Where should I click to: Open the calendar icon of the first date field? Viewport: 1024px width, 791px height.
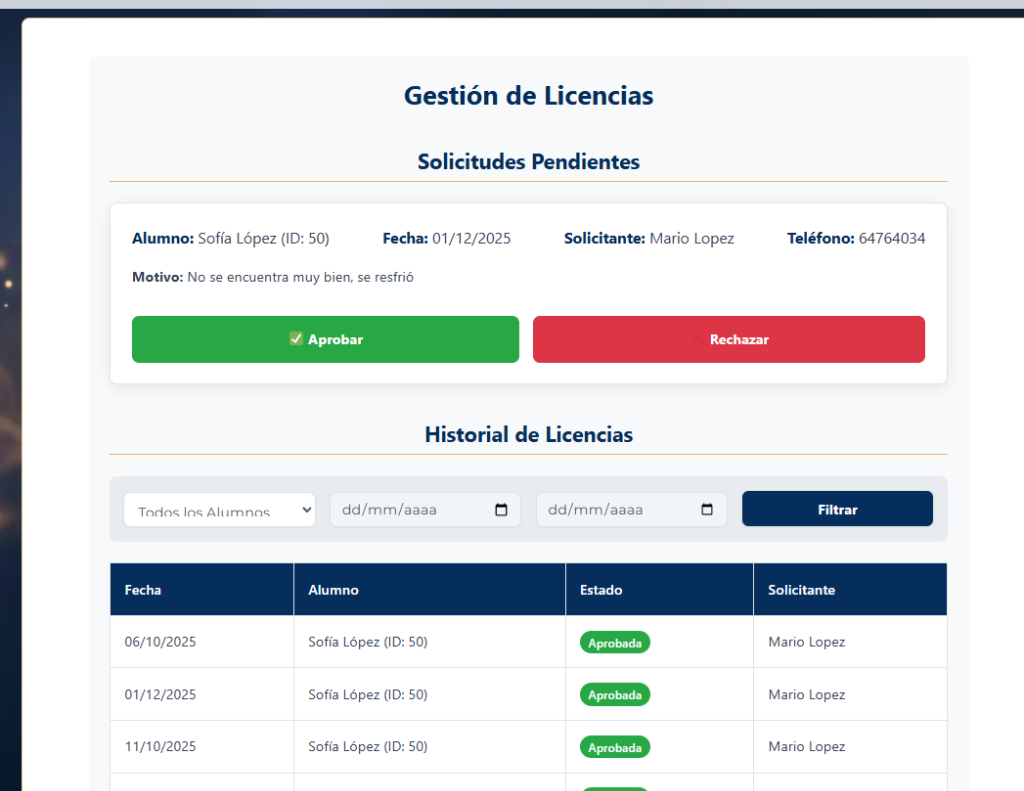pos(501,509)
